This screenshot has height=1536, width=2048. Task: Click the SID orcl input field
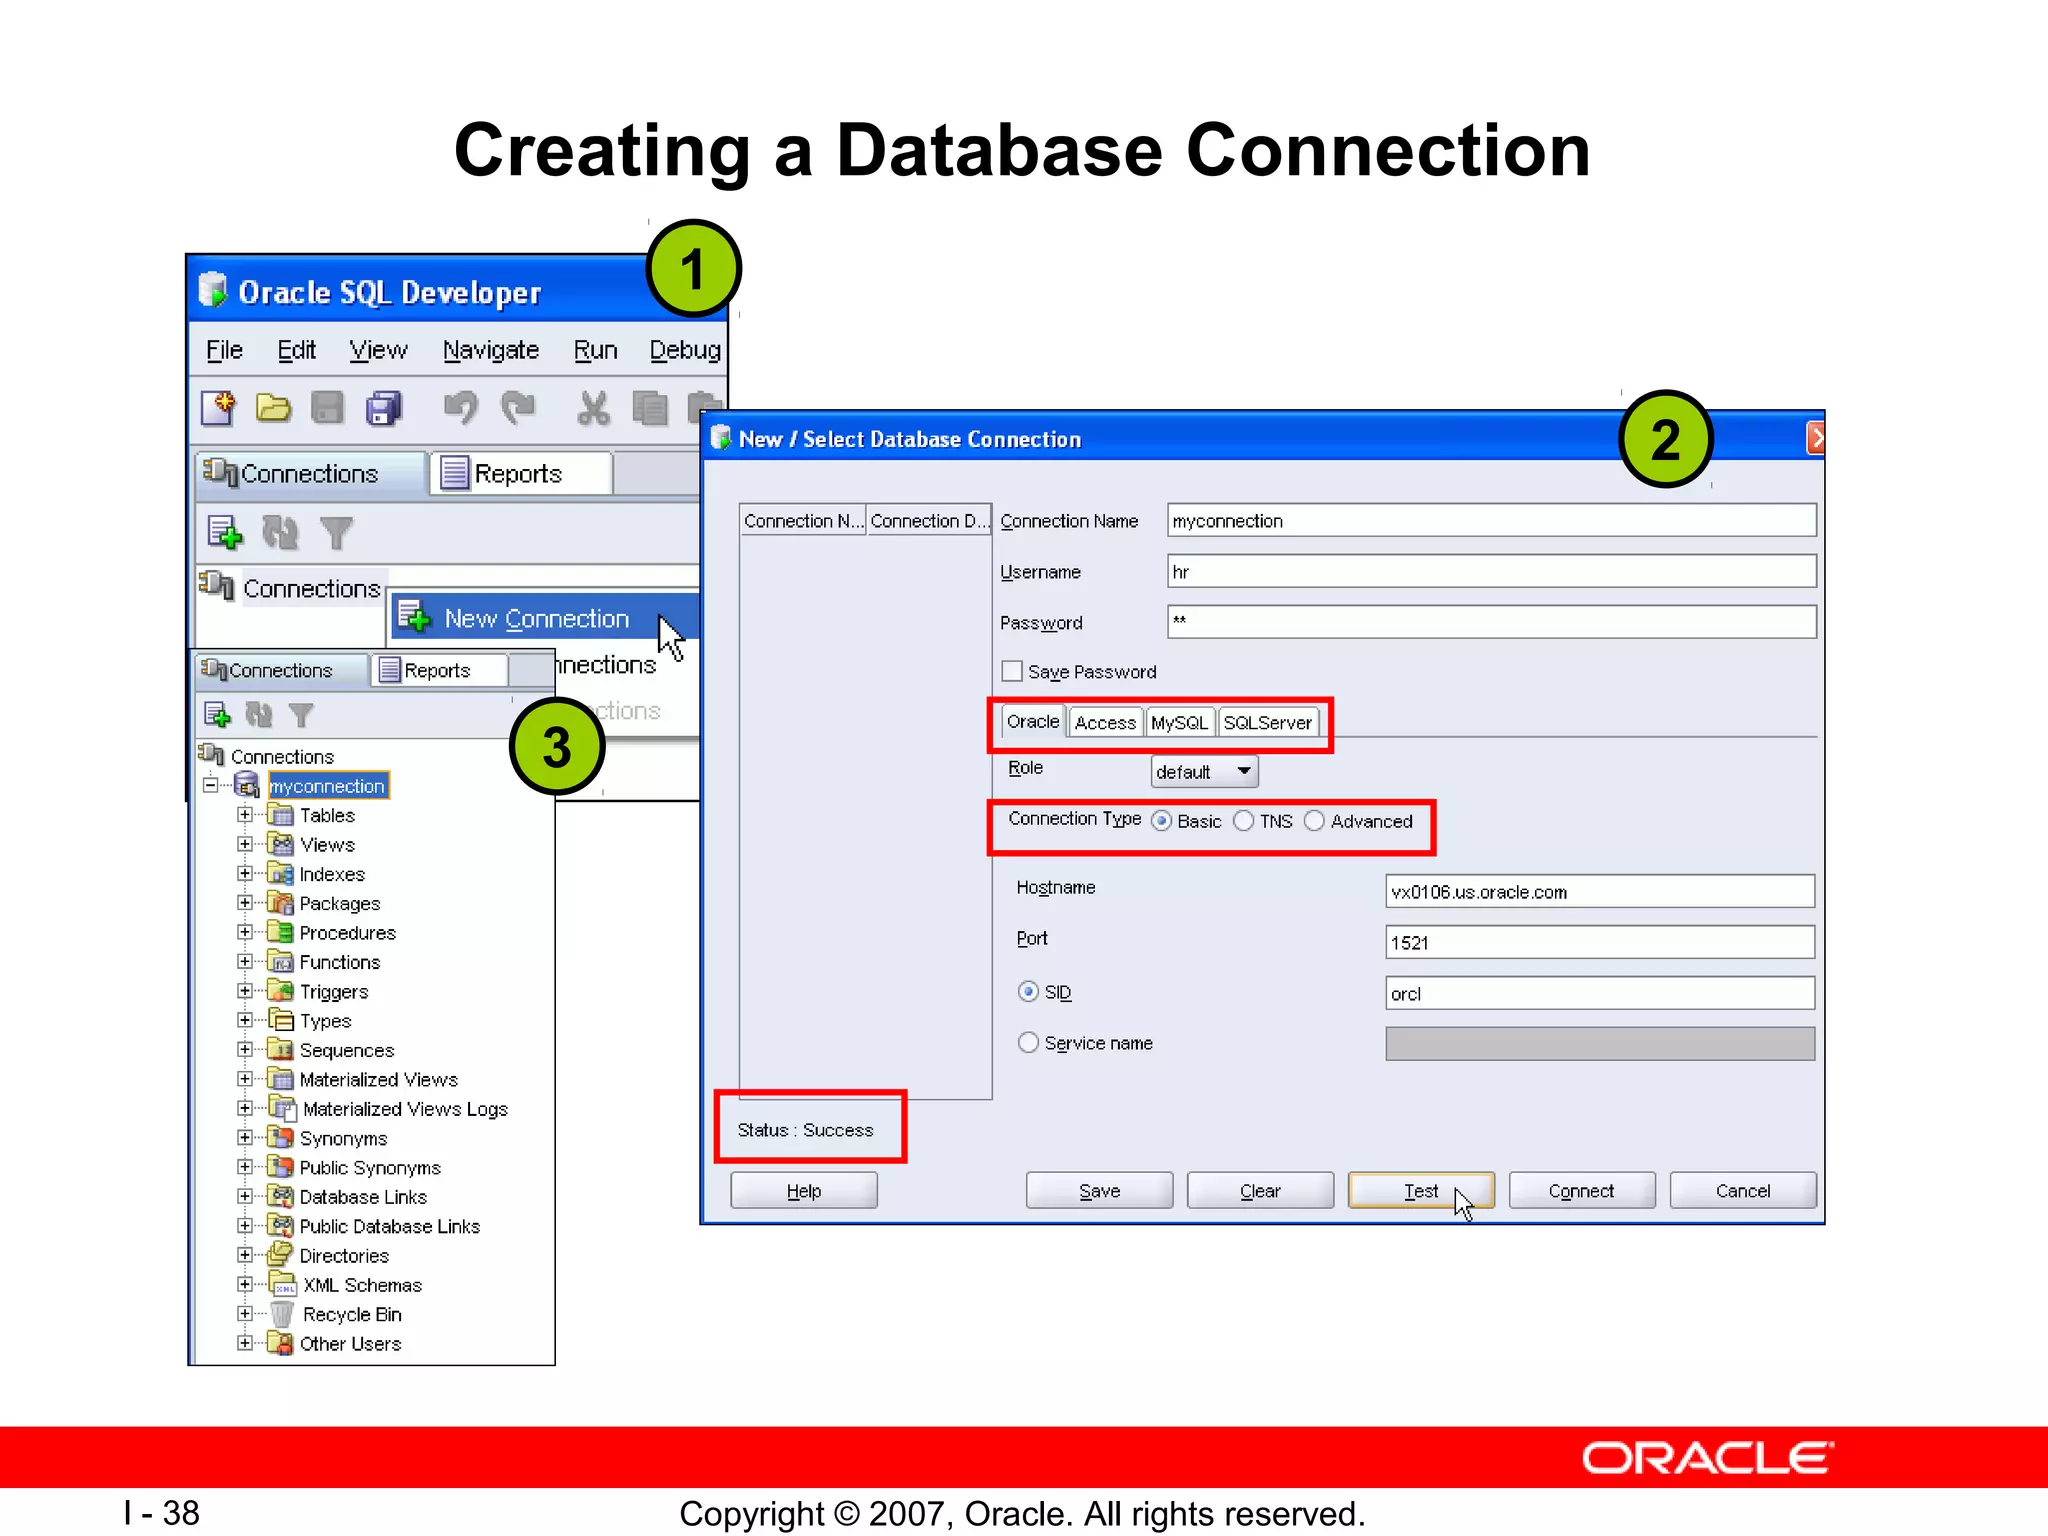click(x=1600, y=994)
